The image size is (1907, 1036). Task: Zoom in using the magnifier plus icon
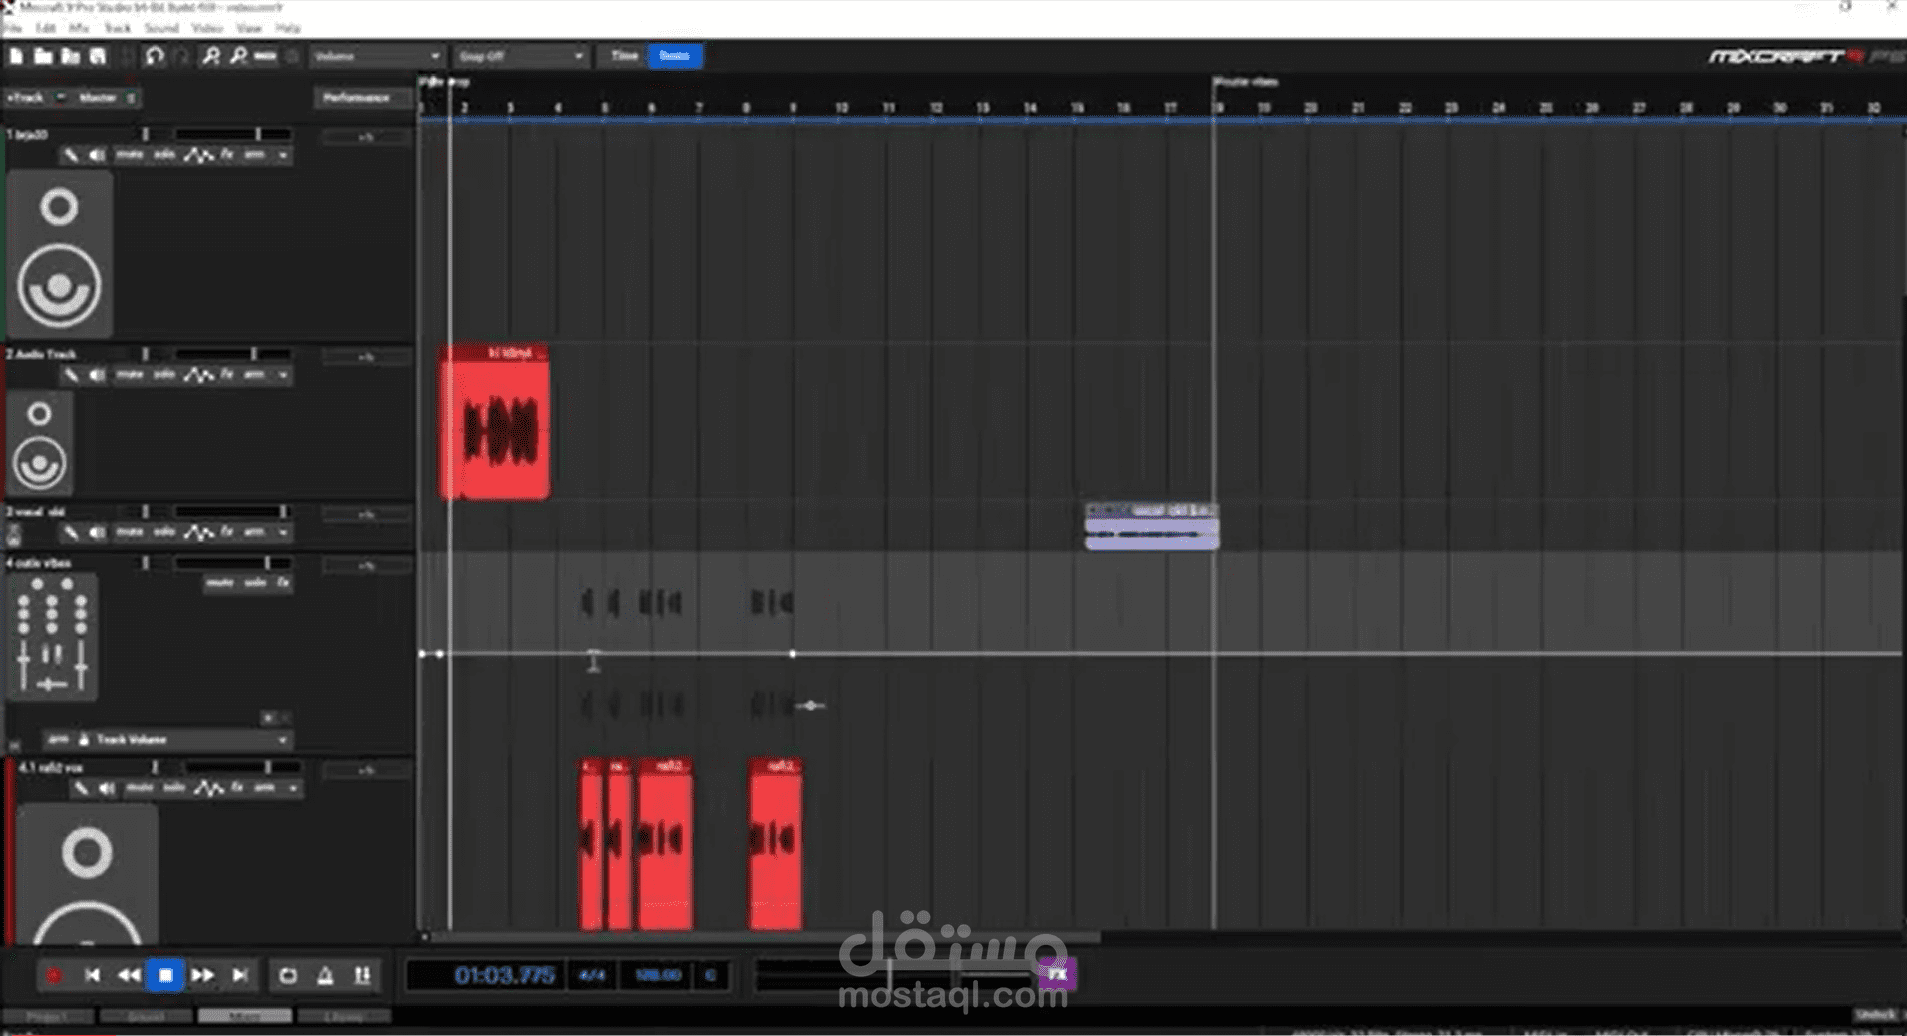[x=211, y=56]
